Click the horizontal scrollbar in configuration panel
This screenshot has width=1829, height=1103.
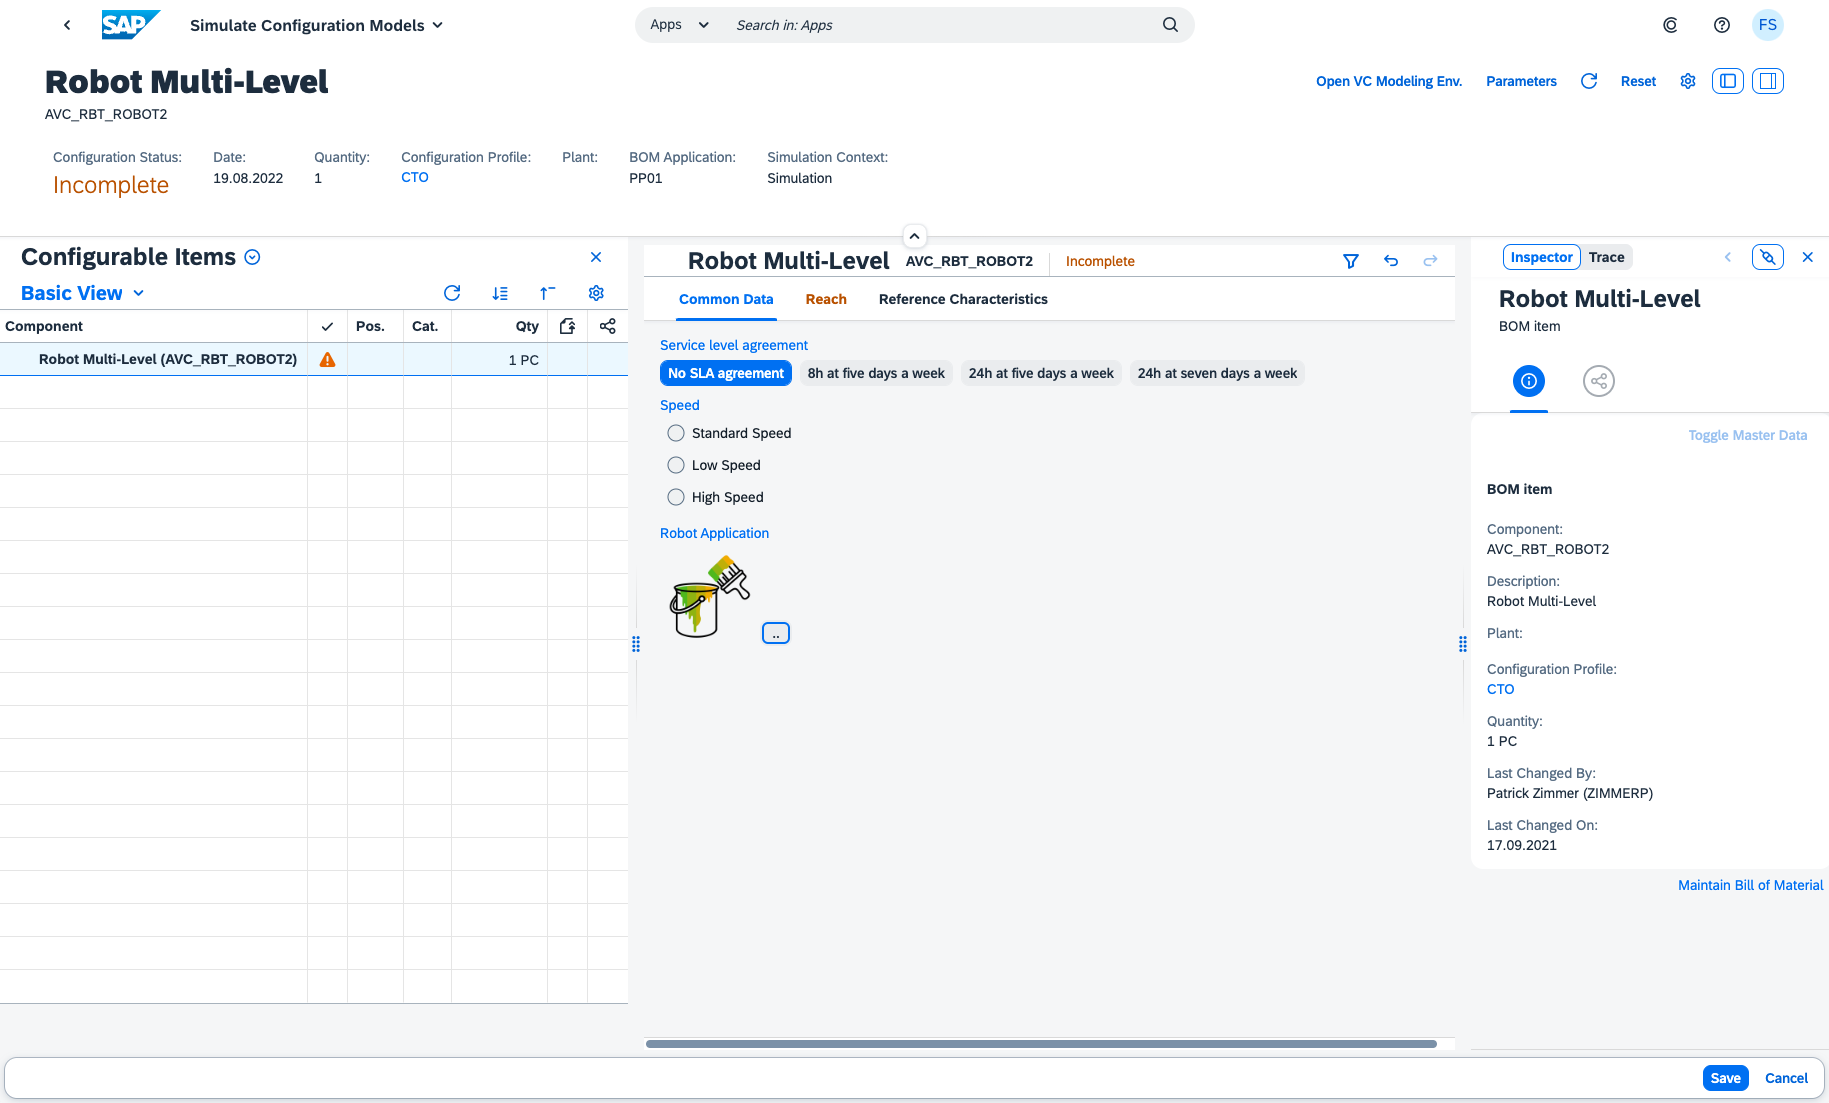1041,1044
